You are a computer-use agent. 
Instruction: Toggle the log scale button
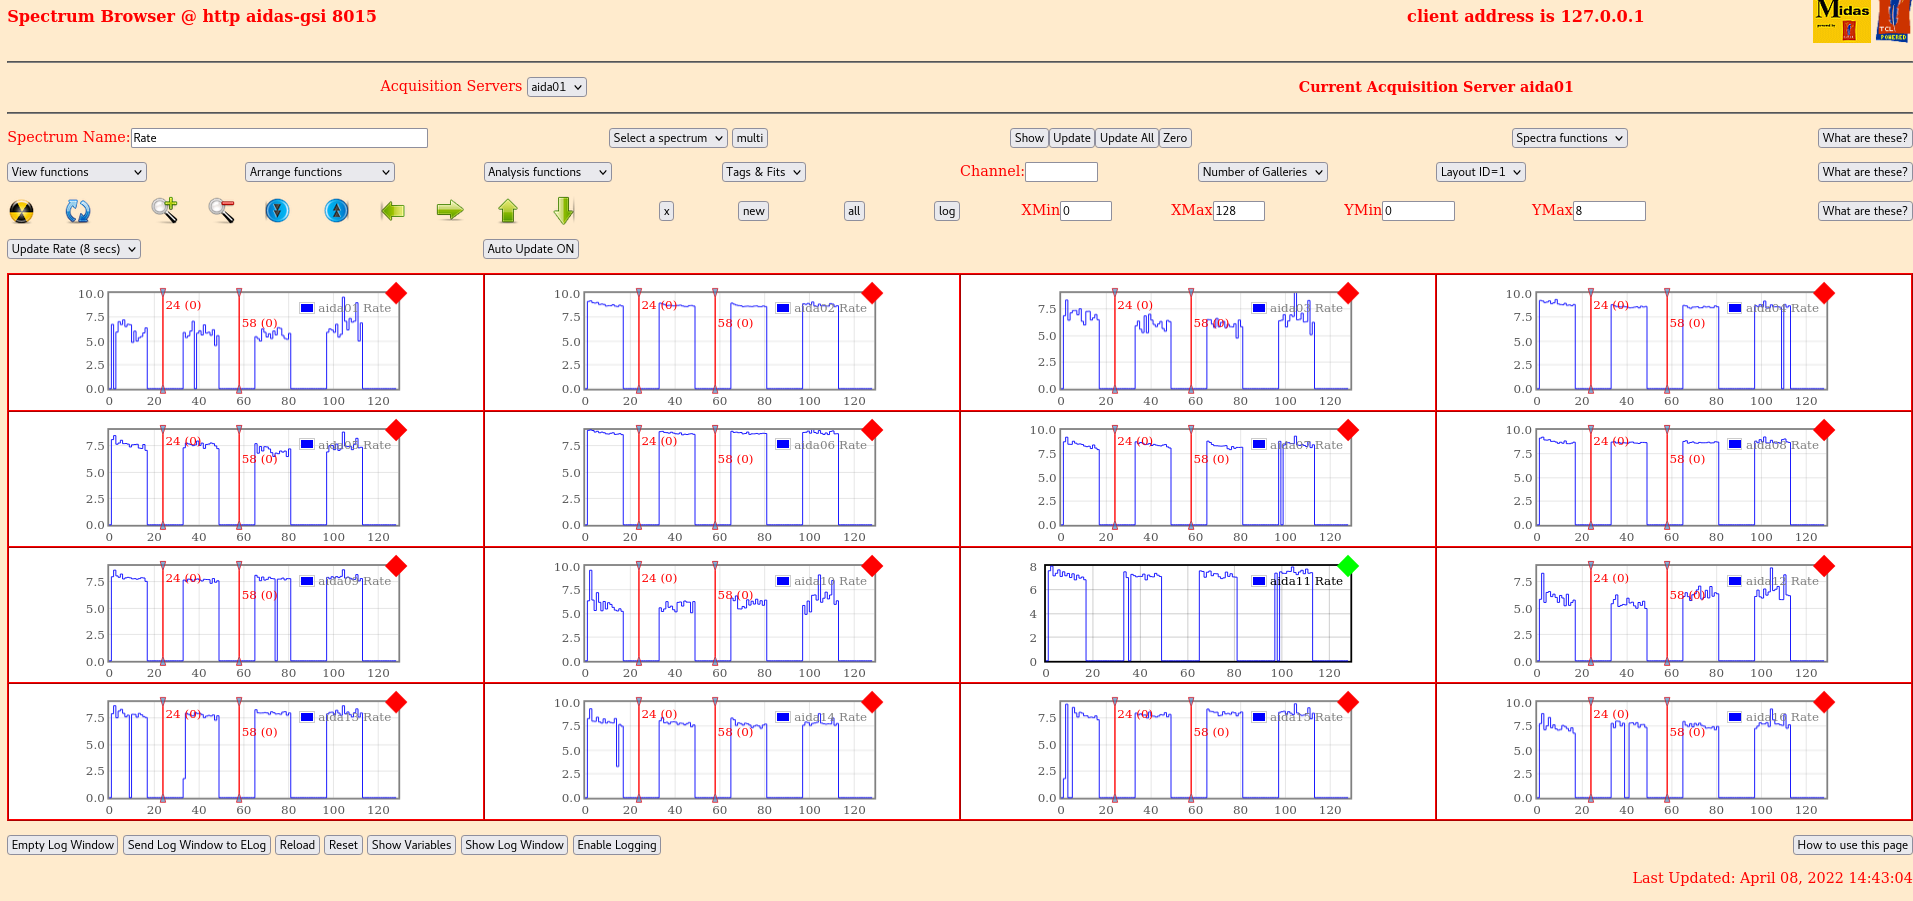(x=946, y=211)
